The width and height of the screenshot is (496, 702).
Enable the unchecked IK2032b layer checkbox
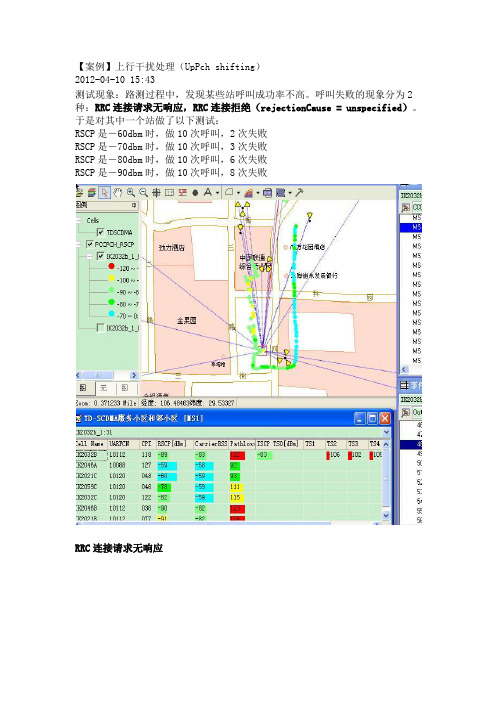click(x=101, y=328)
